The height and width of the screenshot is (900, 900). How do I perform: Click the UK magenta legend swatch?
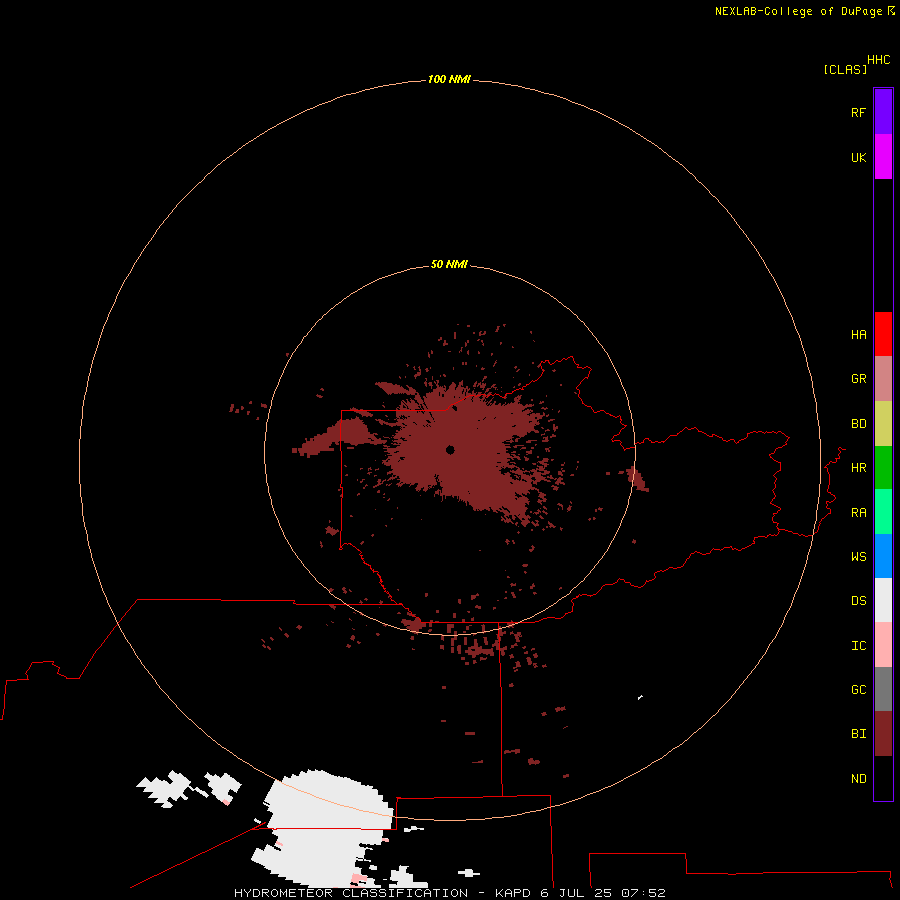pos(883,157)
